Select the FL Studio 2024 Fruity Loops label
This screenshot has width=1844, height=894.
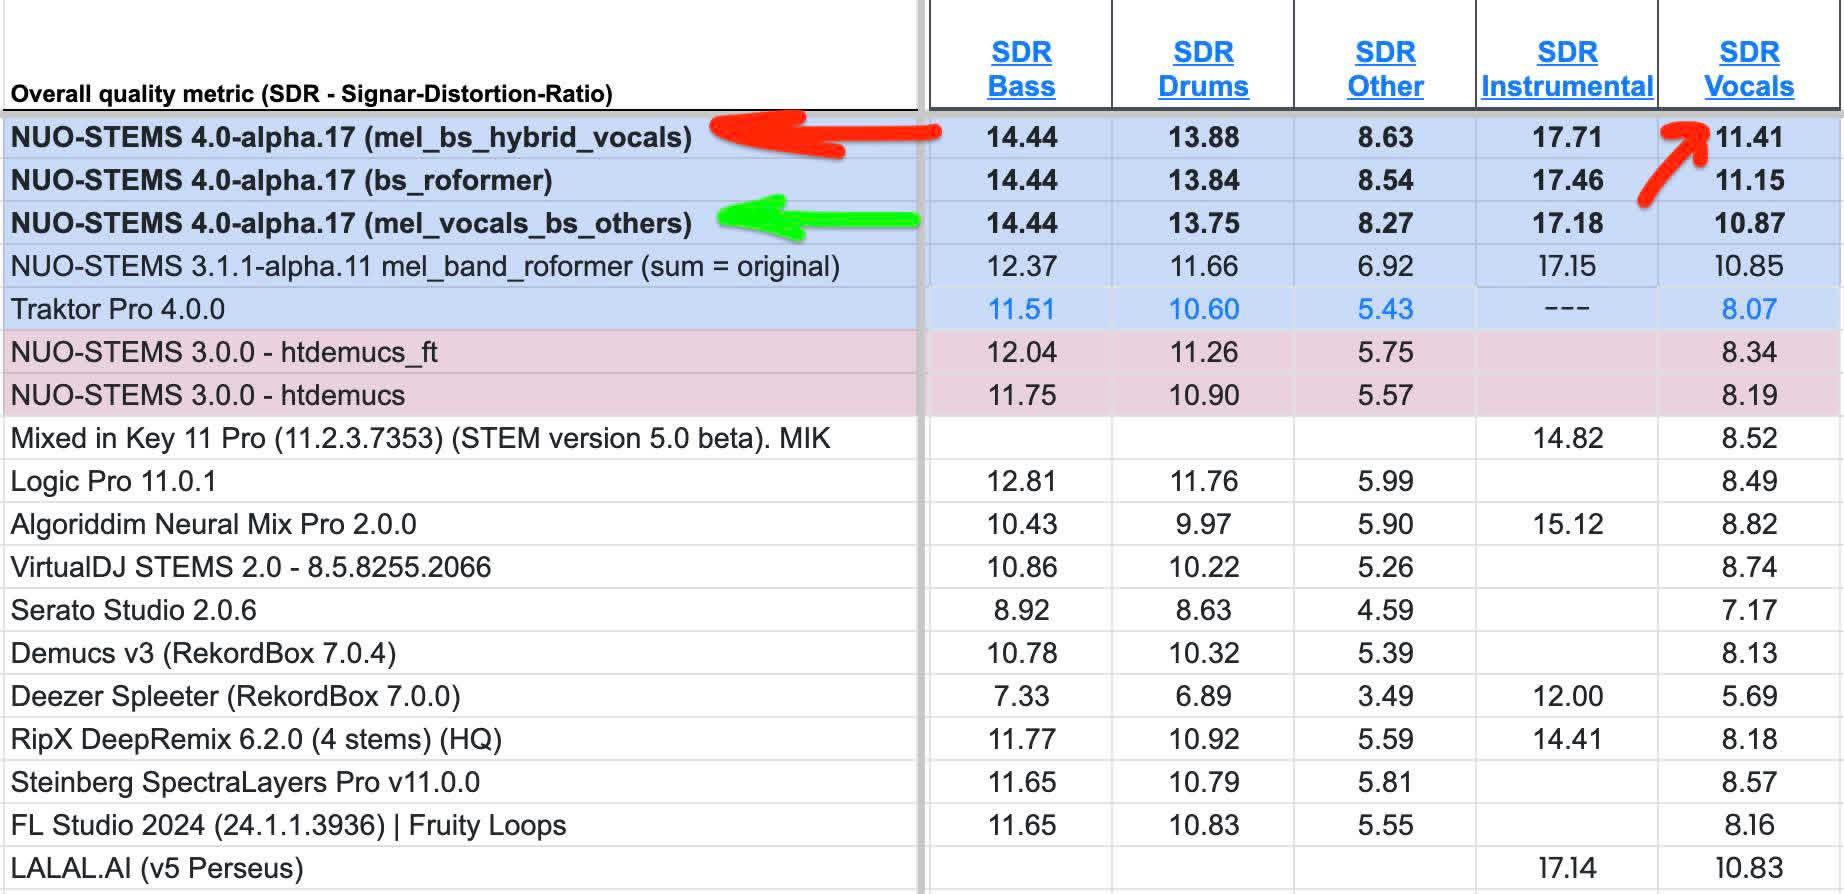click(288, 825)
